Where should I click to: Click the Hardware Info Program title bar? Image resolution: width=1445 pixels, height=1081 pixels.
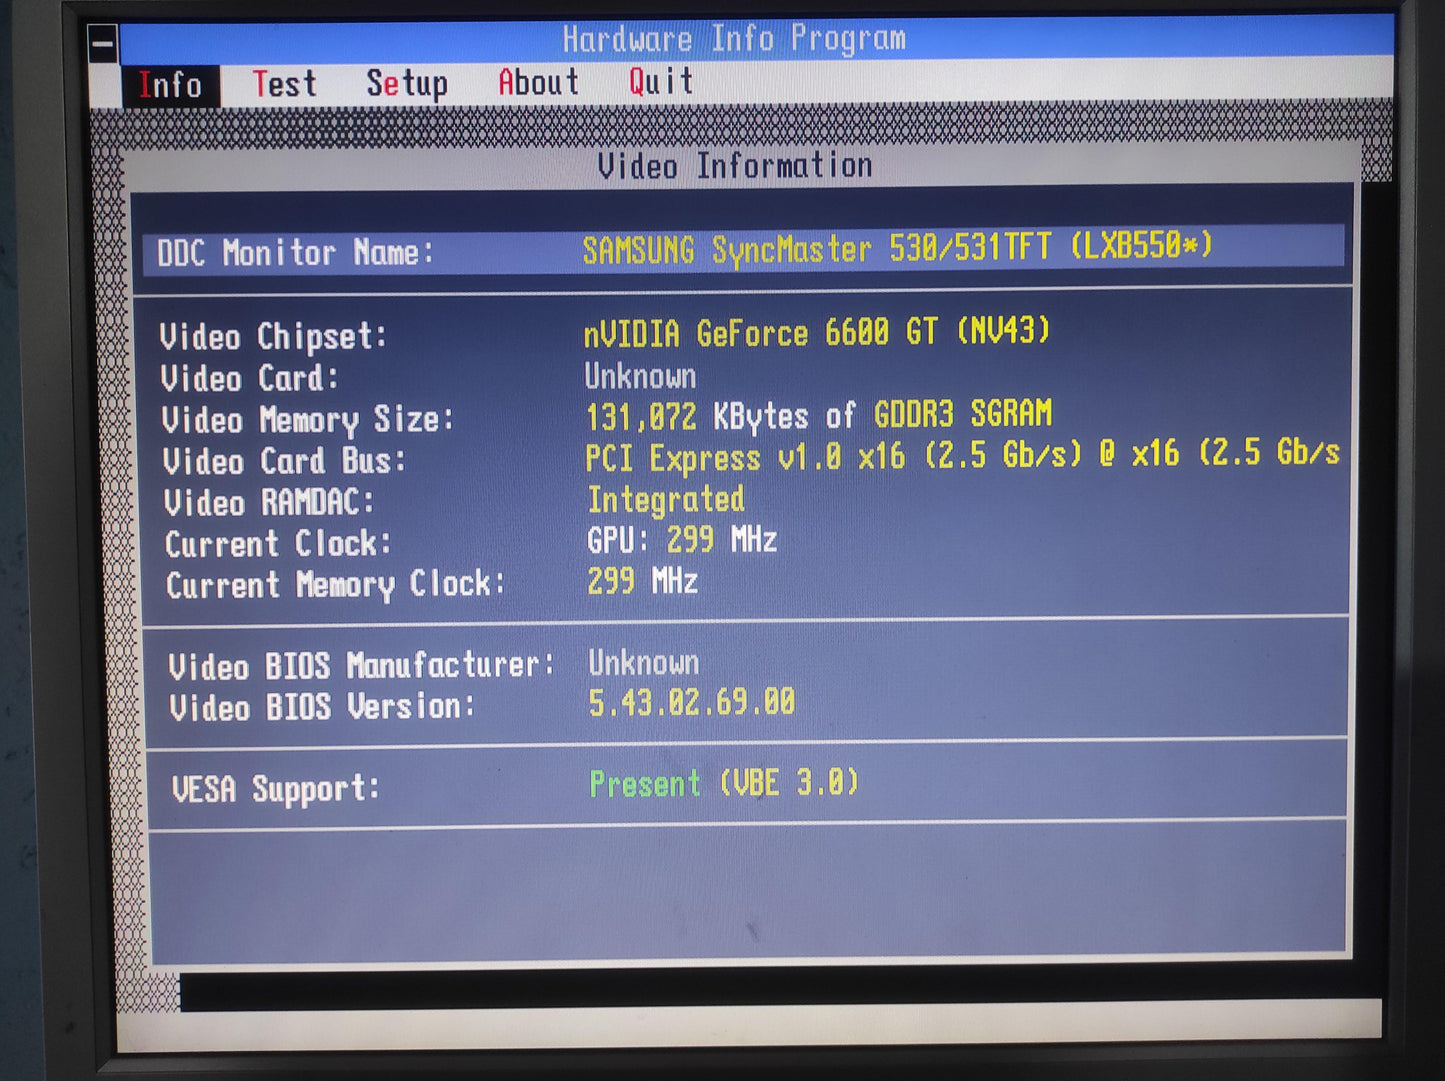pyautogui.click(x=734, y=39)
